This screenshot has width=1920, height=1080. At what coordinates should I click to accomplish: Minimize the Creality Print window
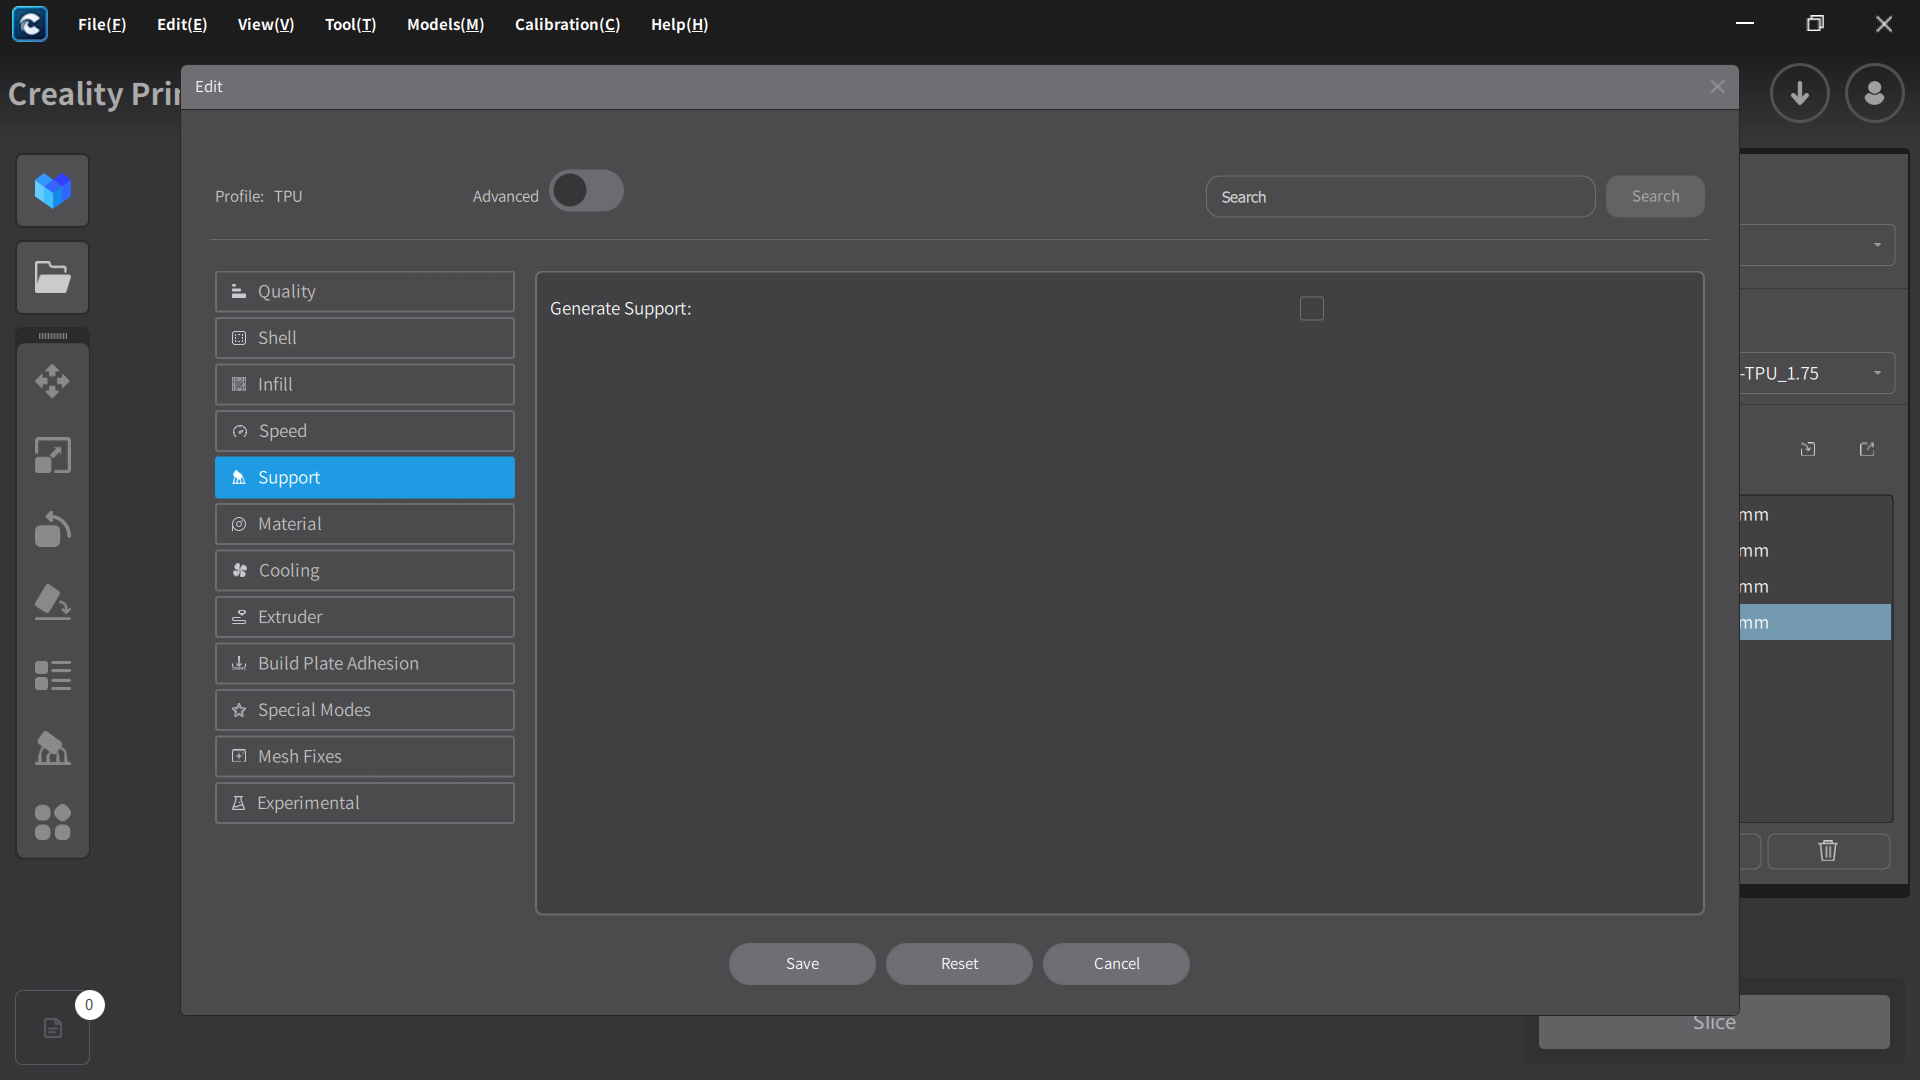(1745, 24)
